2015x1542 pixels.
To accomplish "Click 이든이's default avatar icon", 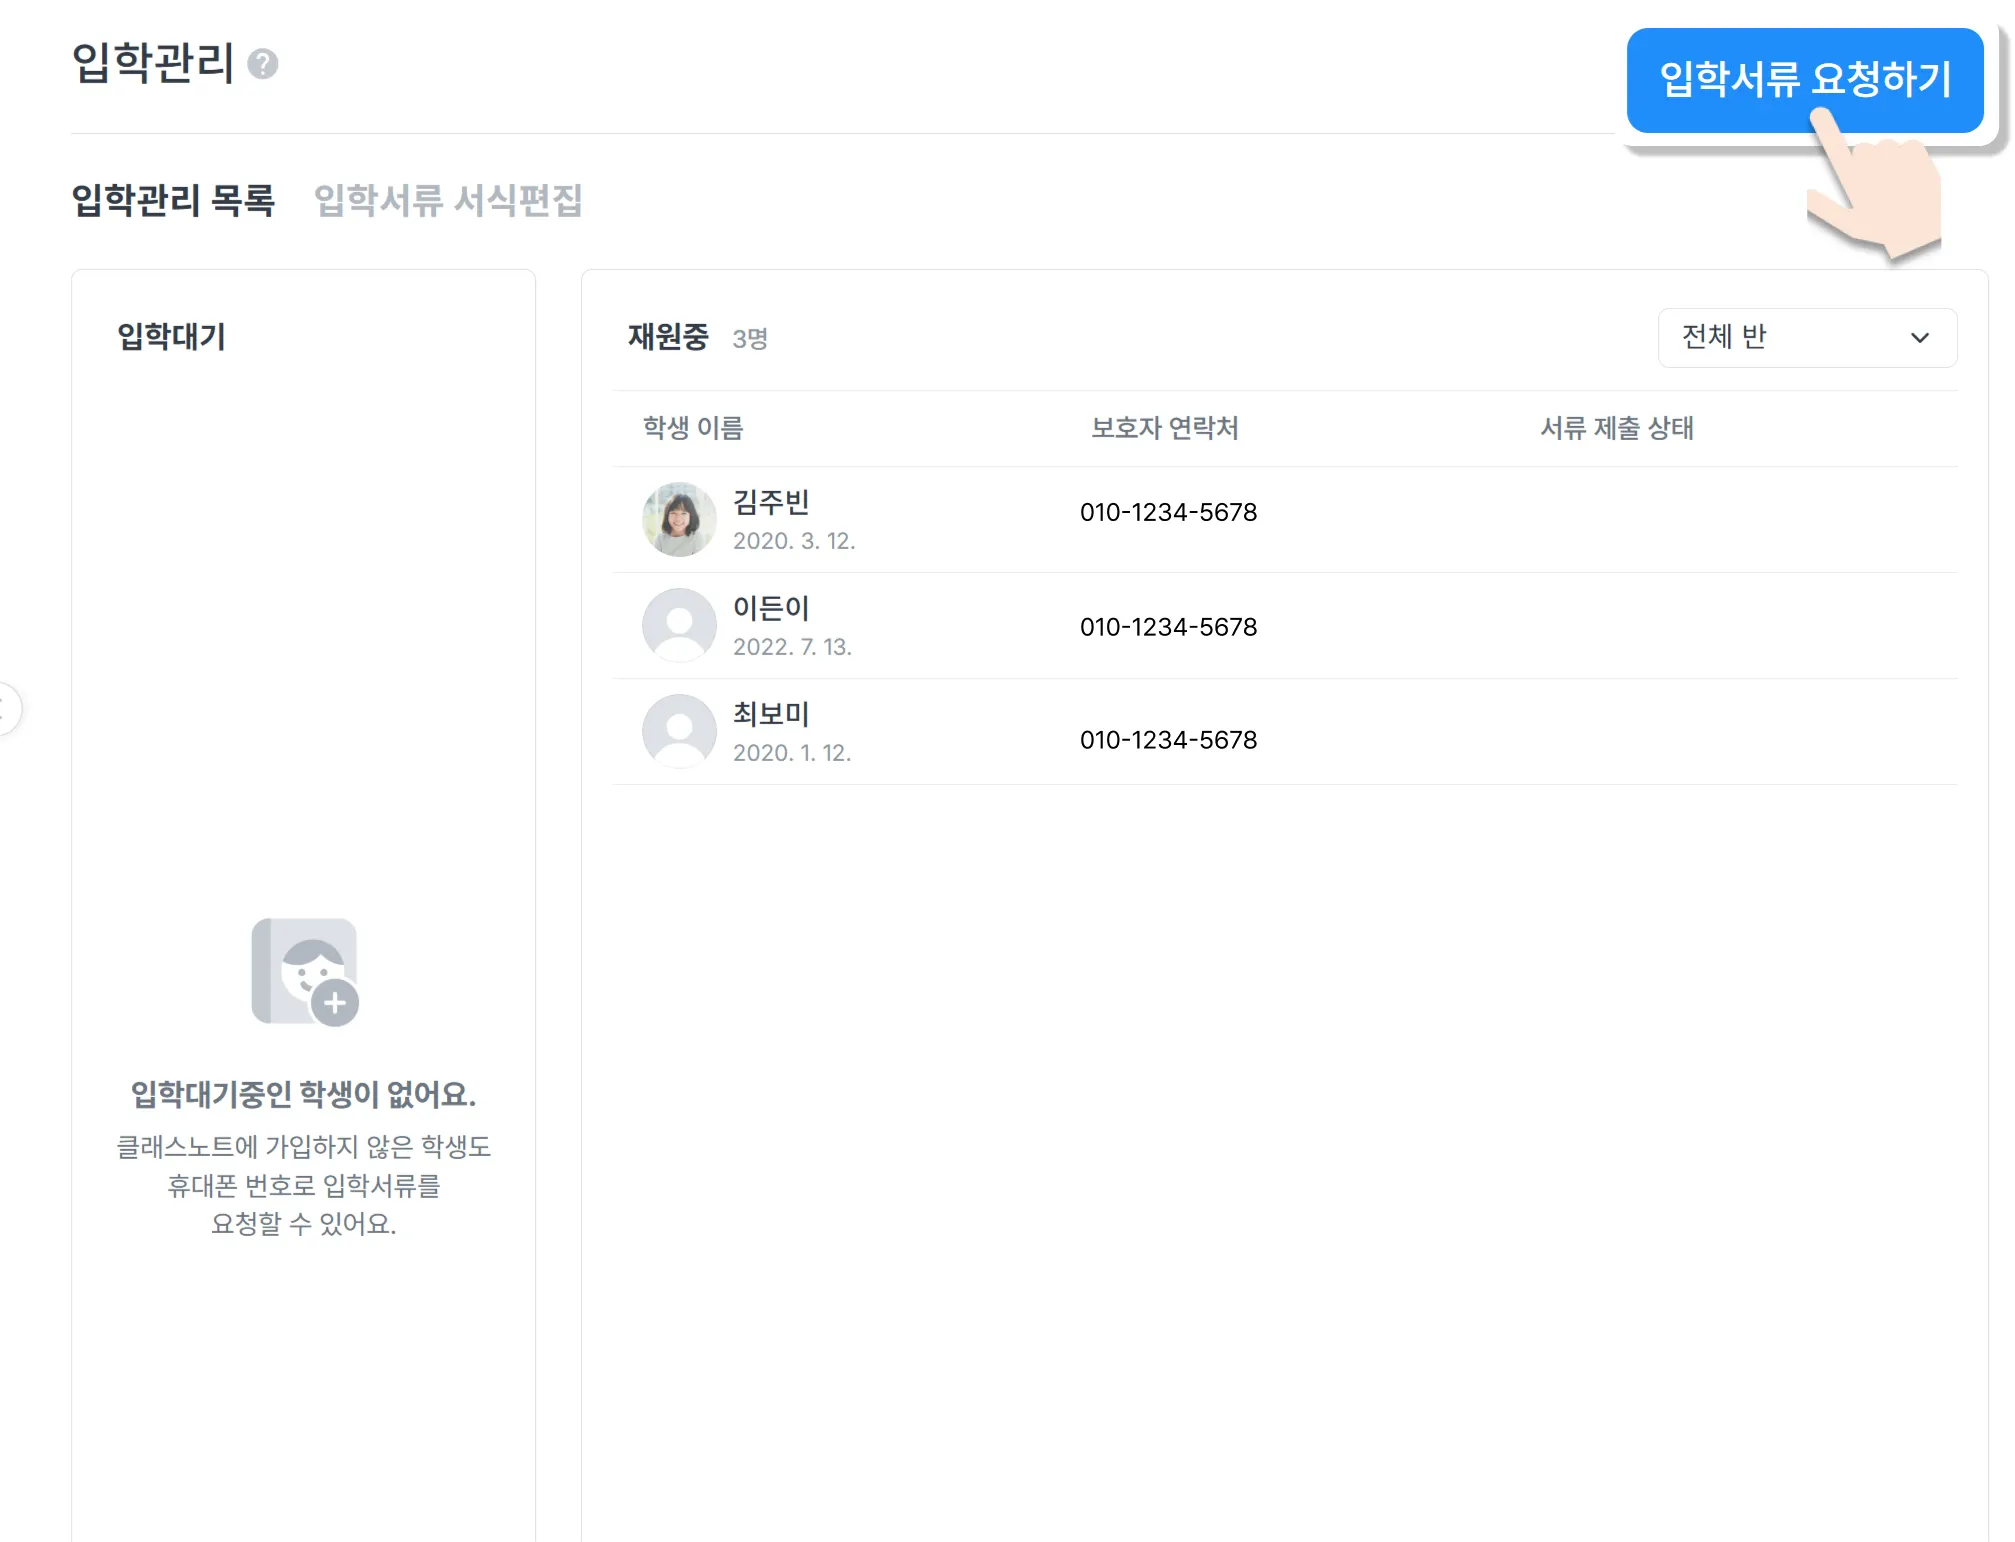I will (679, 625).
